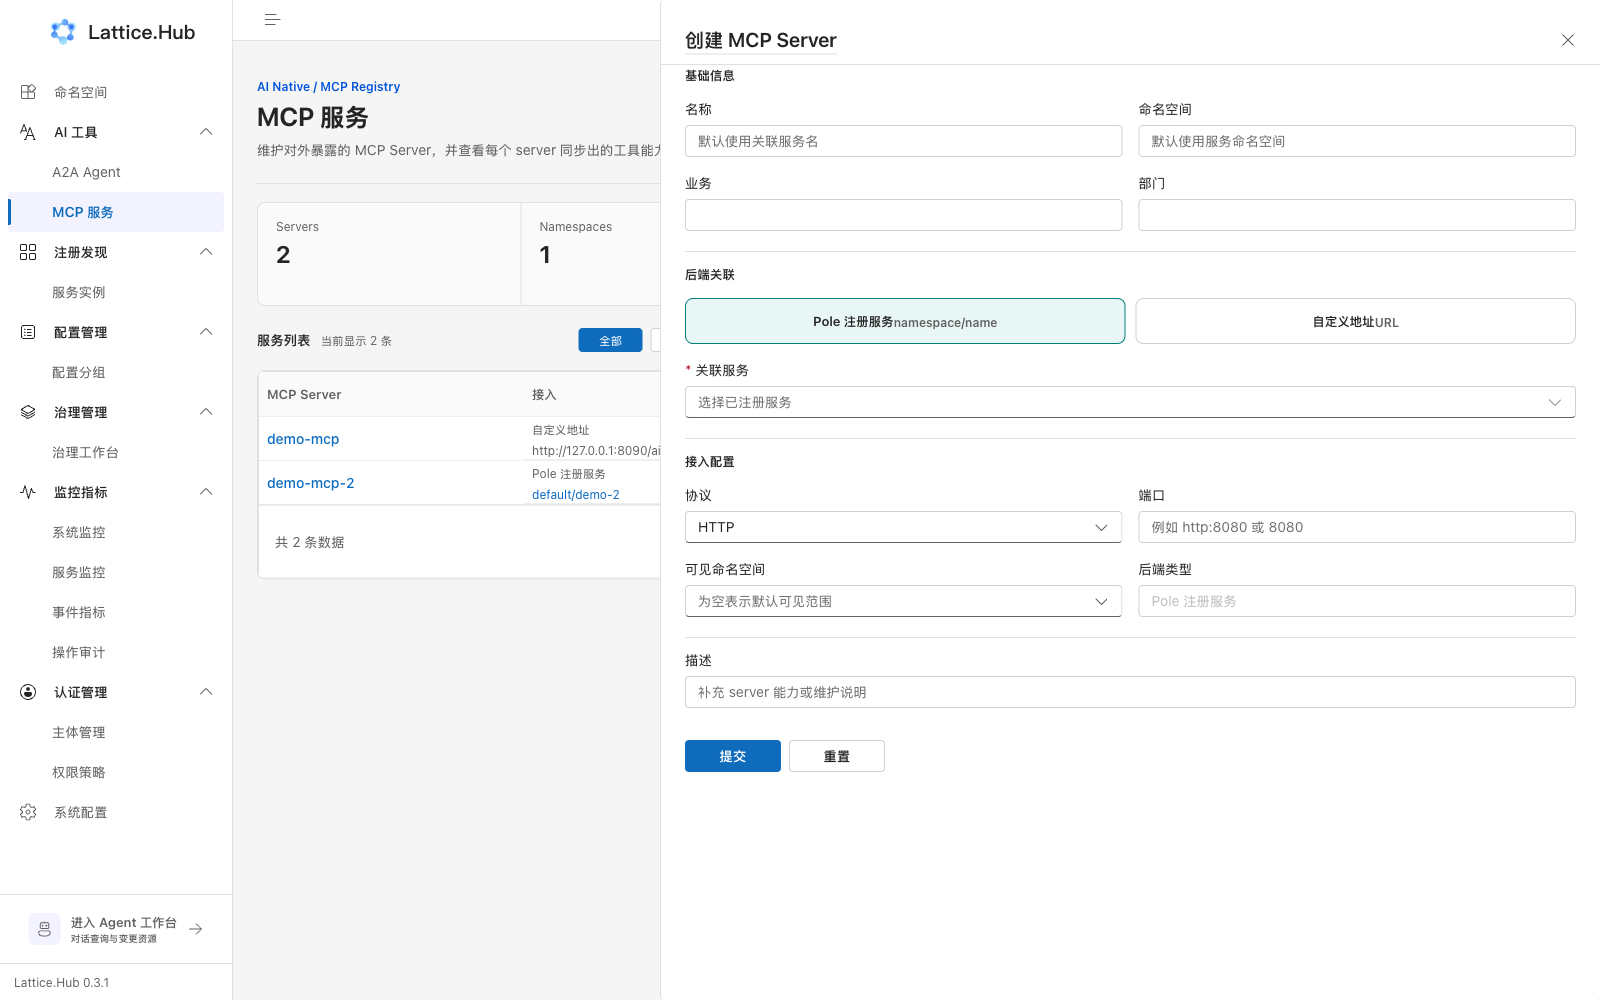Click the Agent 工作台 robot icon
The image size is (1600, 1000).
[44, 929]
